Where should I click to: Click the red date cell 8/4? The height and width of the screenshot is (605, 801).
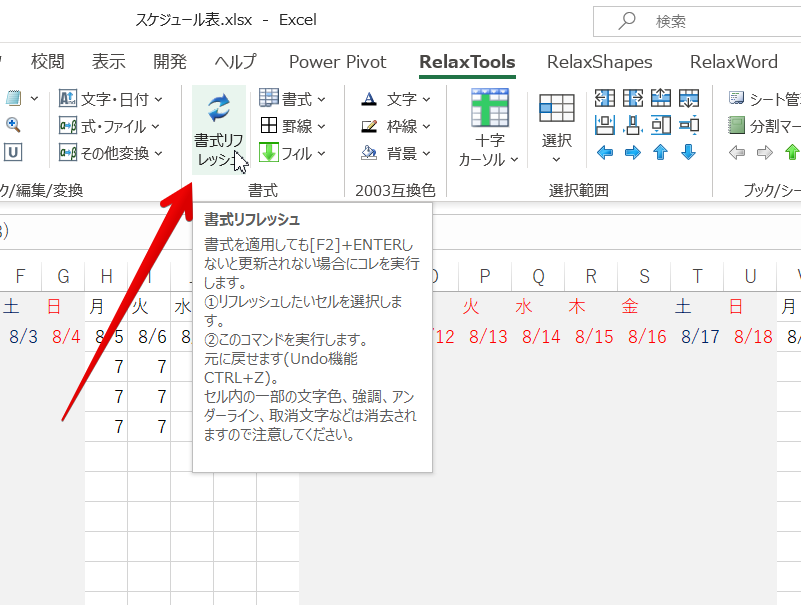tap(63, 337)
